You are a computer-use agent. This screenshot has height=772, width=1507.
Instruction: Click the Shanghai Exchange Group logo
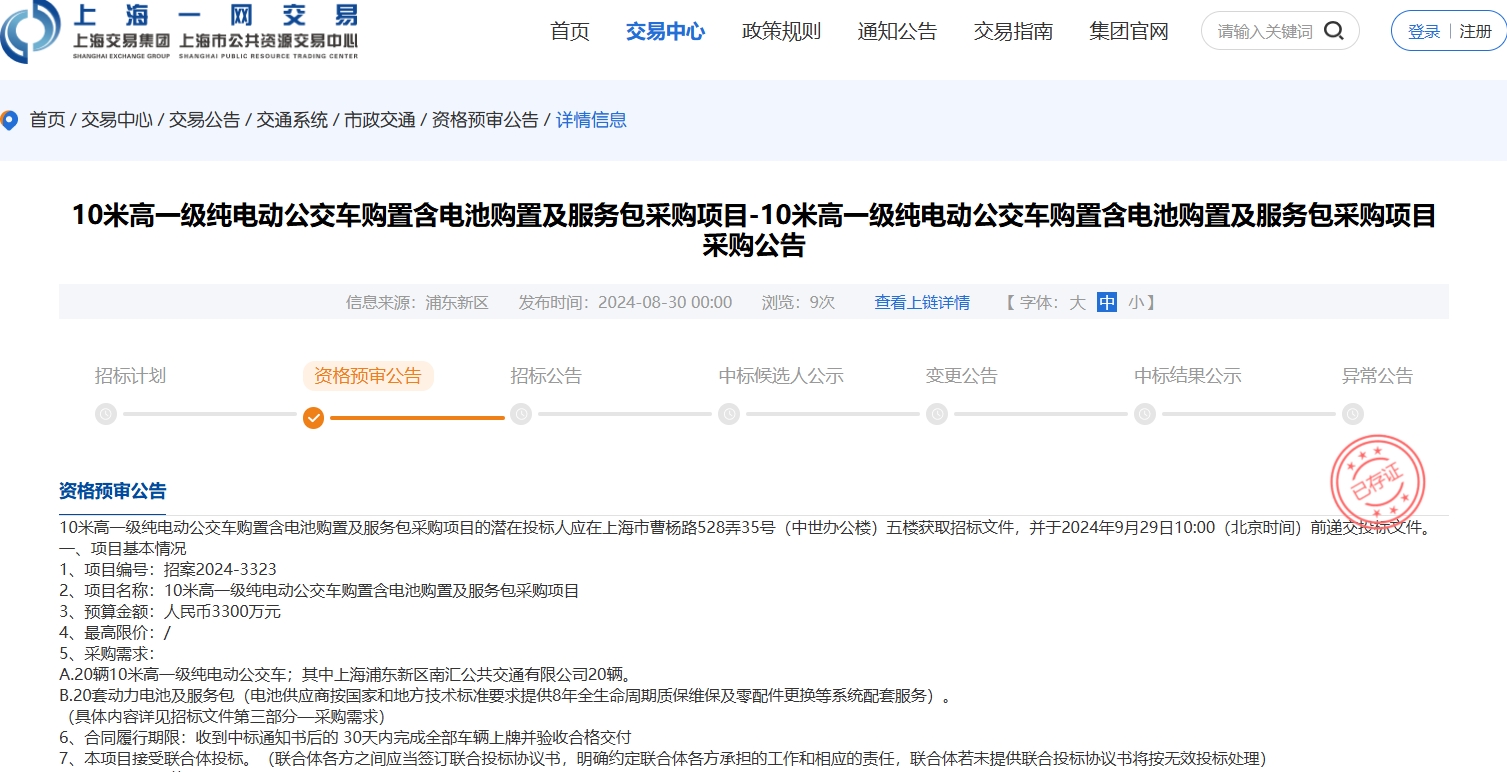[180, 32]
